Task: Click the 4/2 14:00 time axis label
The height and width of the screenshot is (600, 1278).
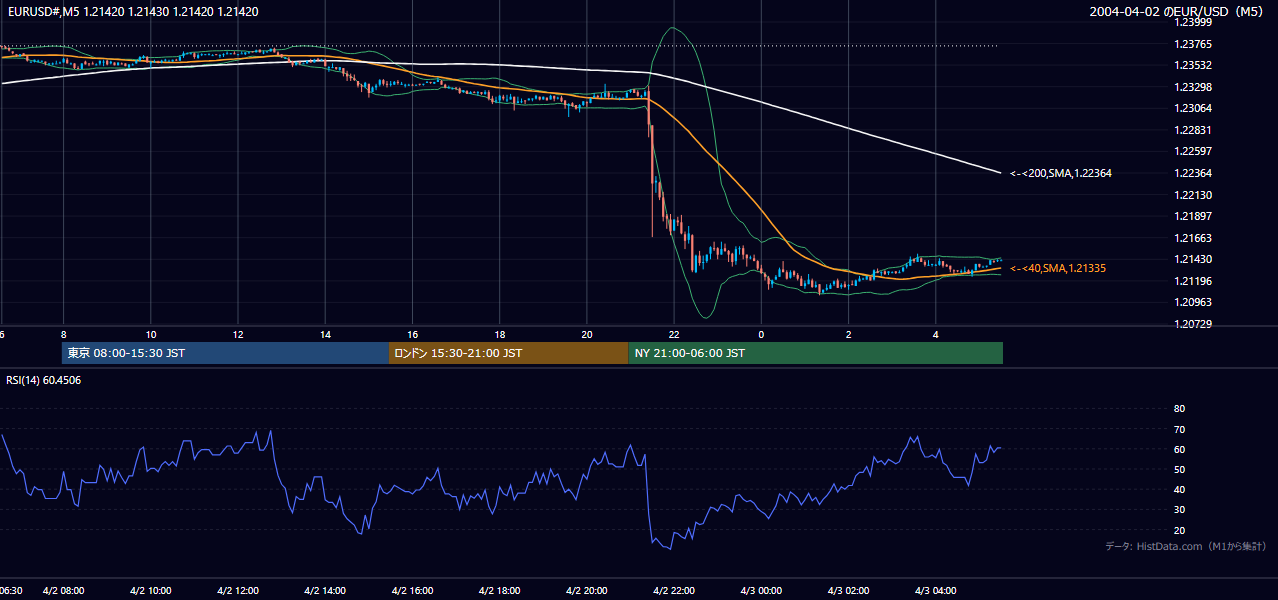Action: (325, 591)
